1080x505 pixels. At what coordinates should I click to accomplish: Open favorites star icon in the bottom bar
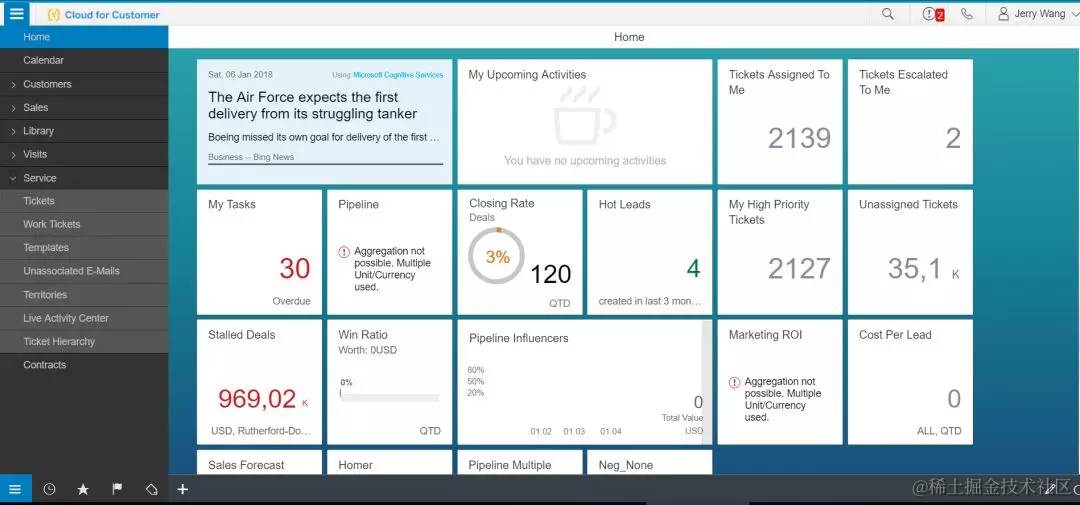pos(83,489)
